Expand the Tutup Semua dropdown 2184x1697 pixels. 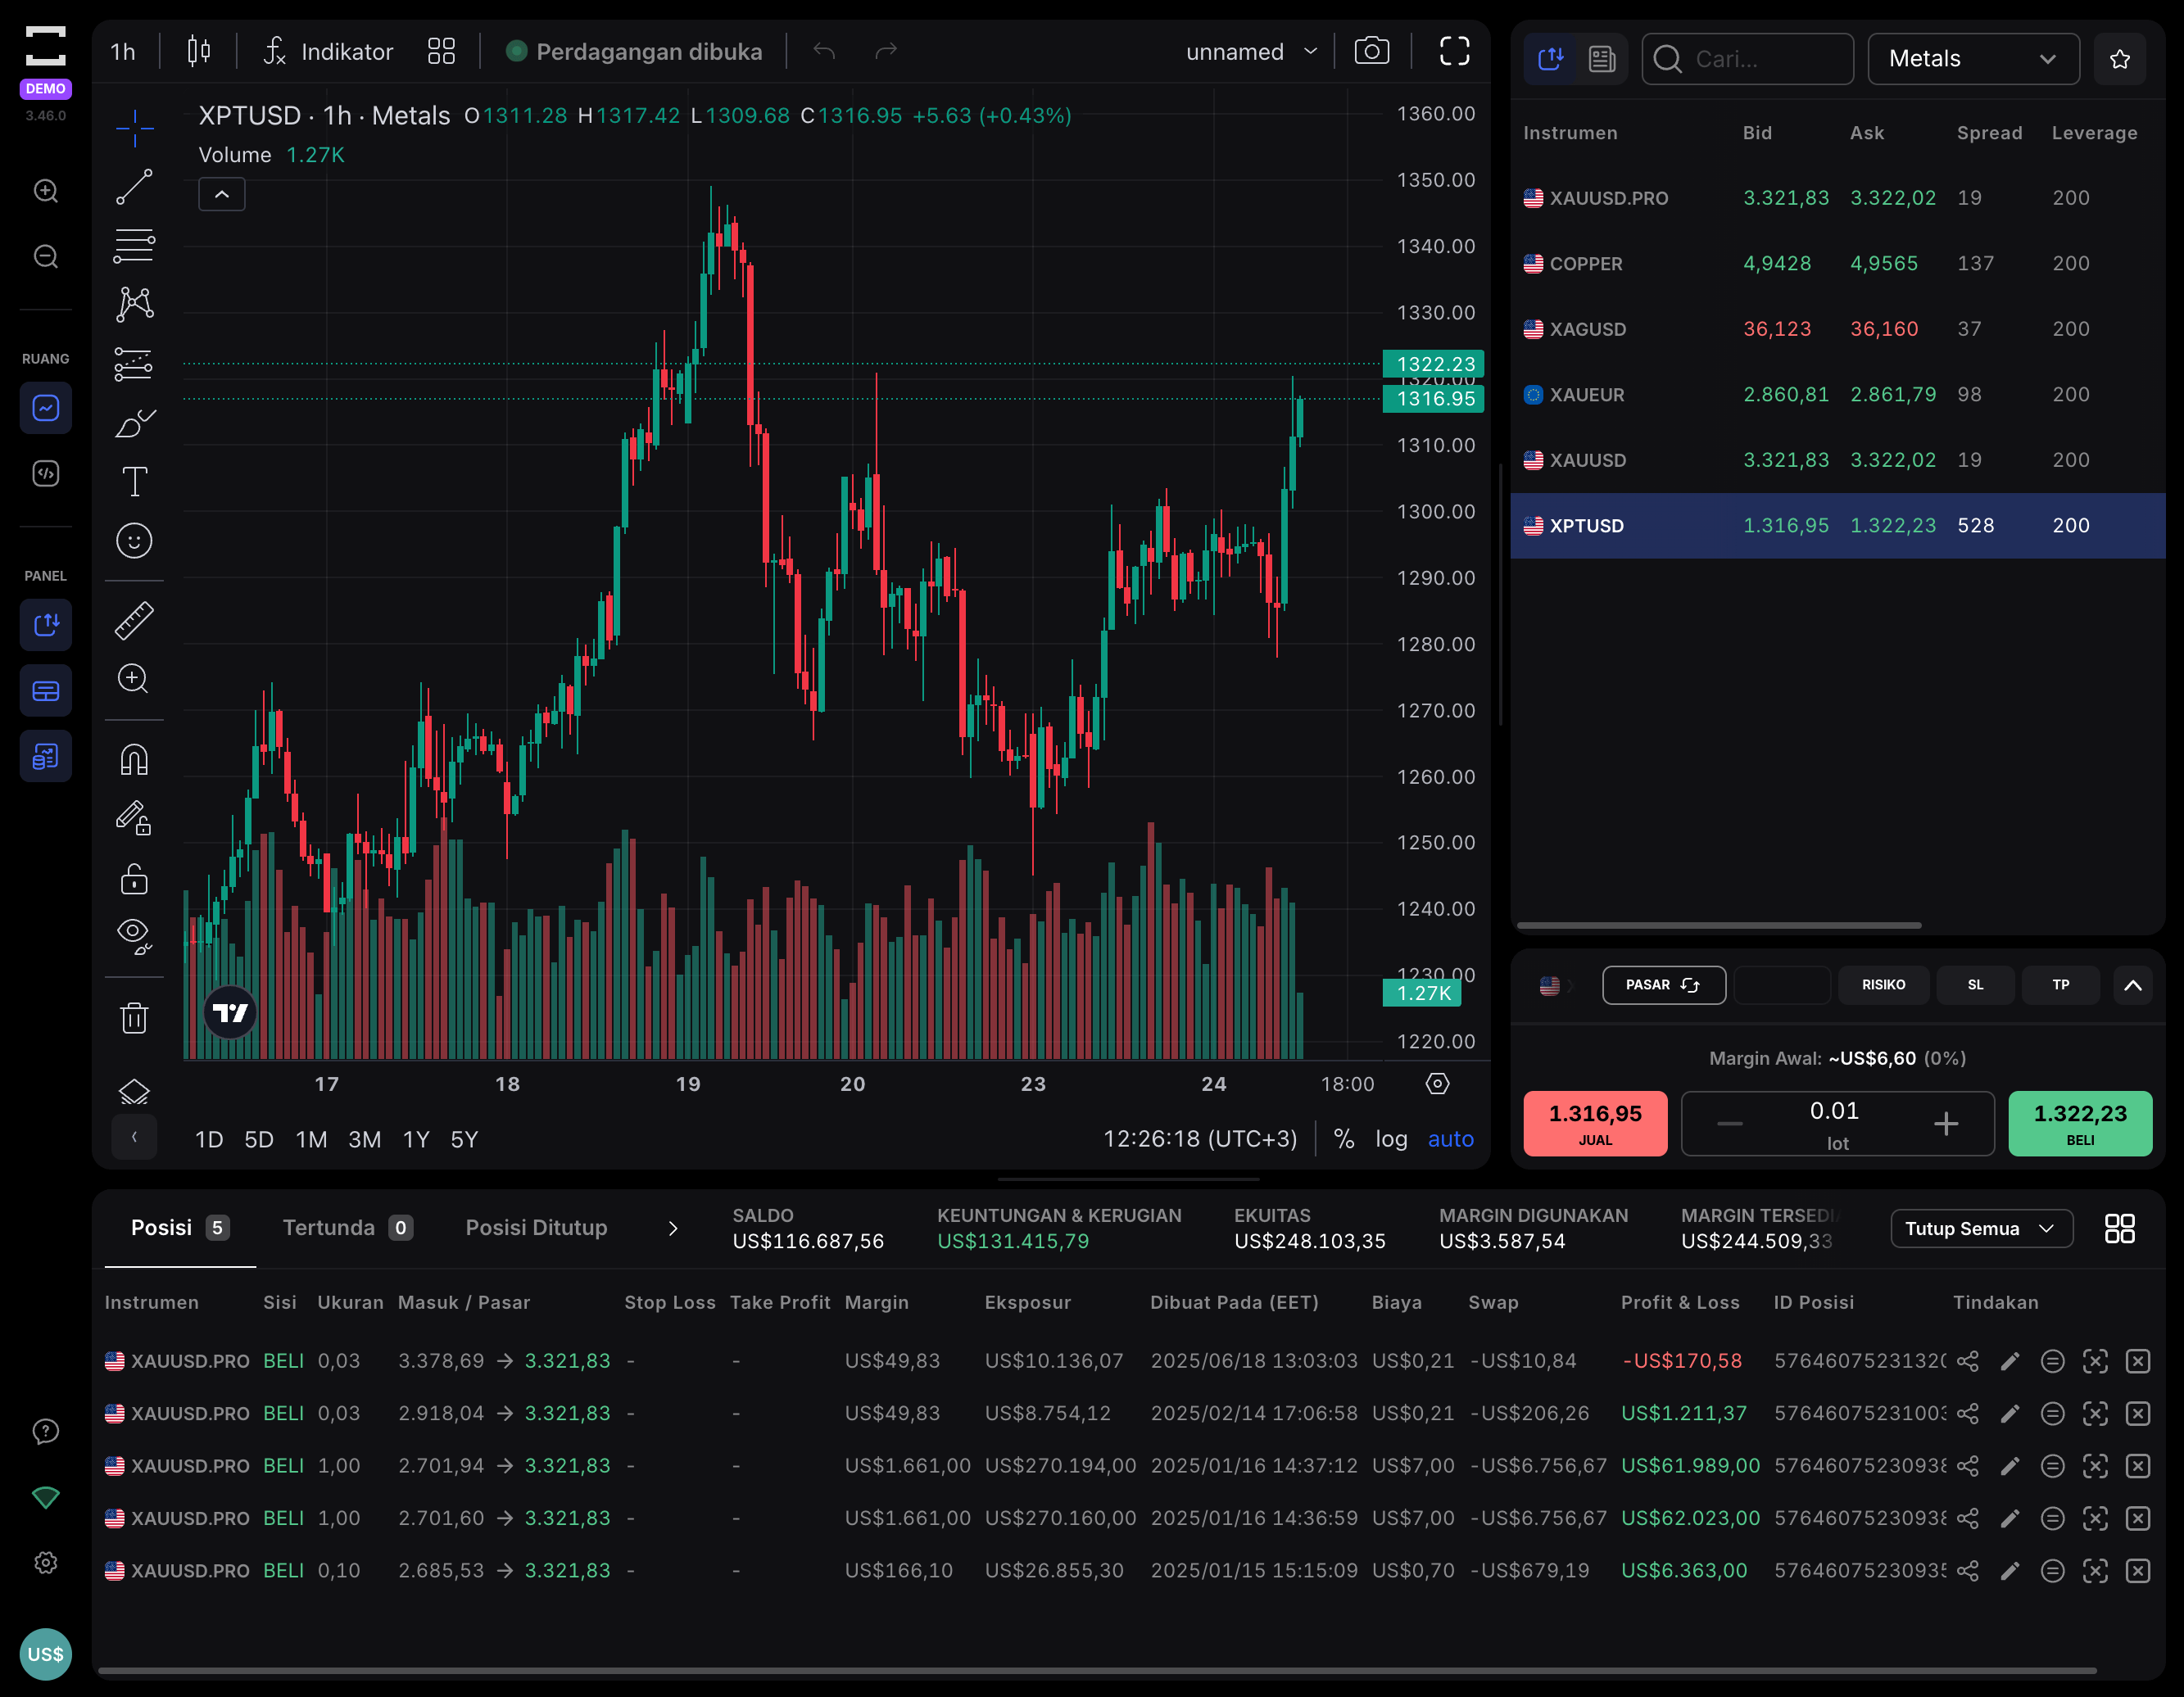click(x=1981, y=1228)
